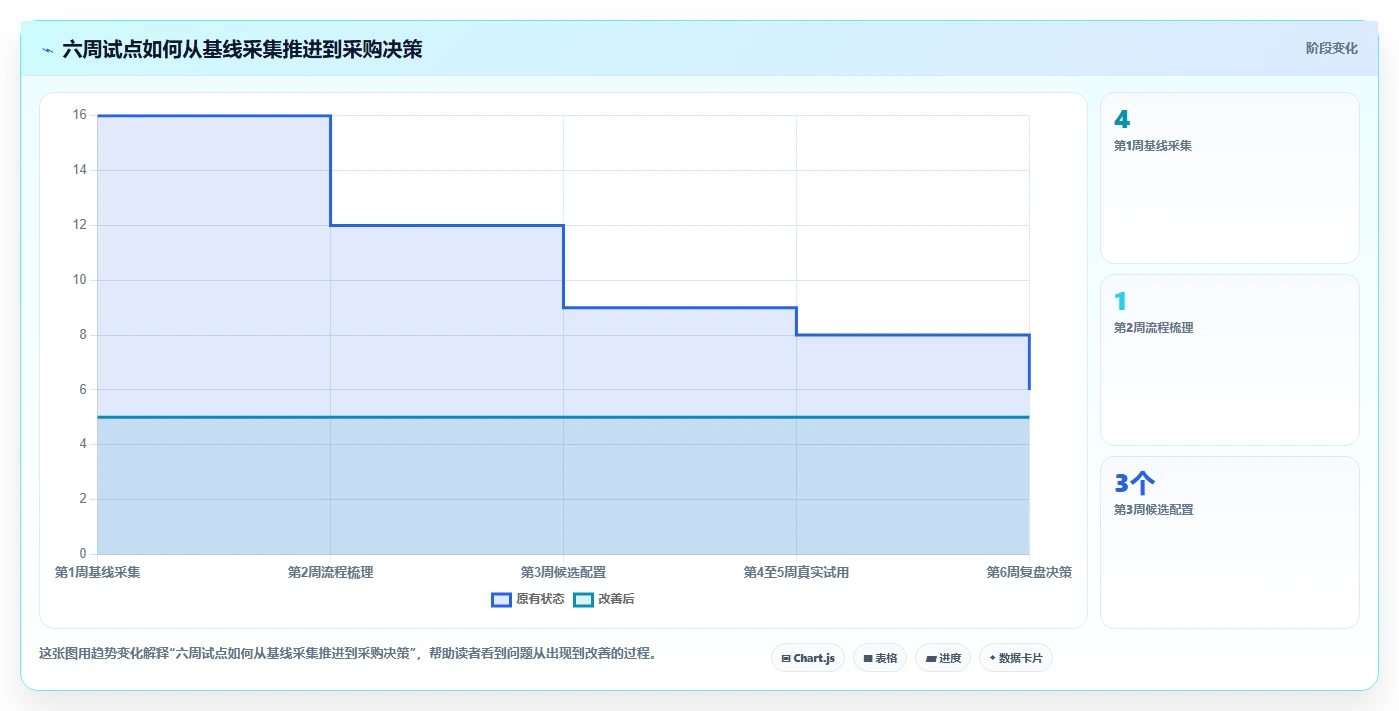Click the 阶段变化 label in header
Viewport: 1399px width, 711px height.
click(1331, 48)
